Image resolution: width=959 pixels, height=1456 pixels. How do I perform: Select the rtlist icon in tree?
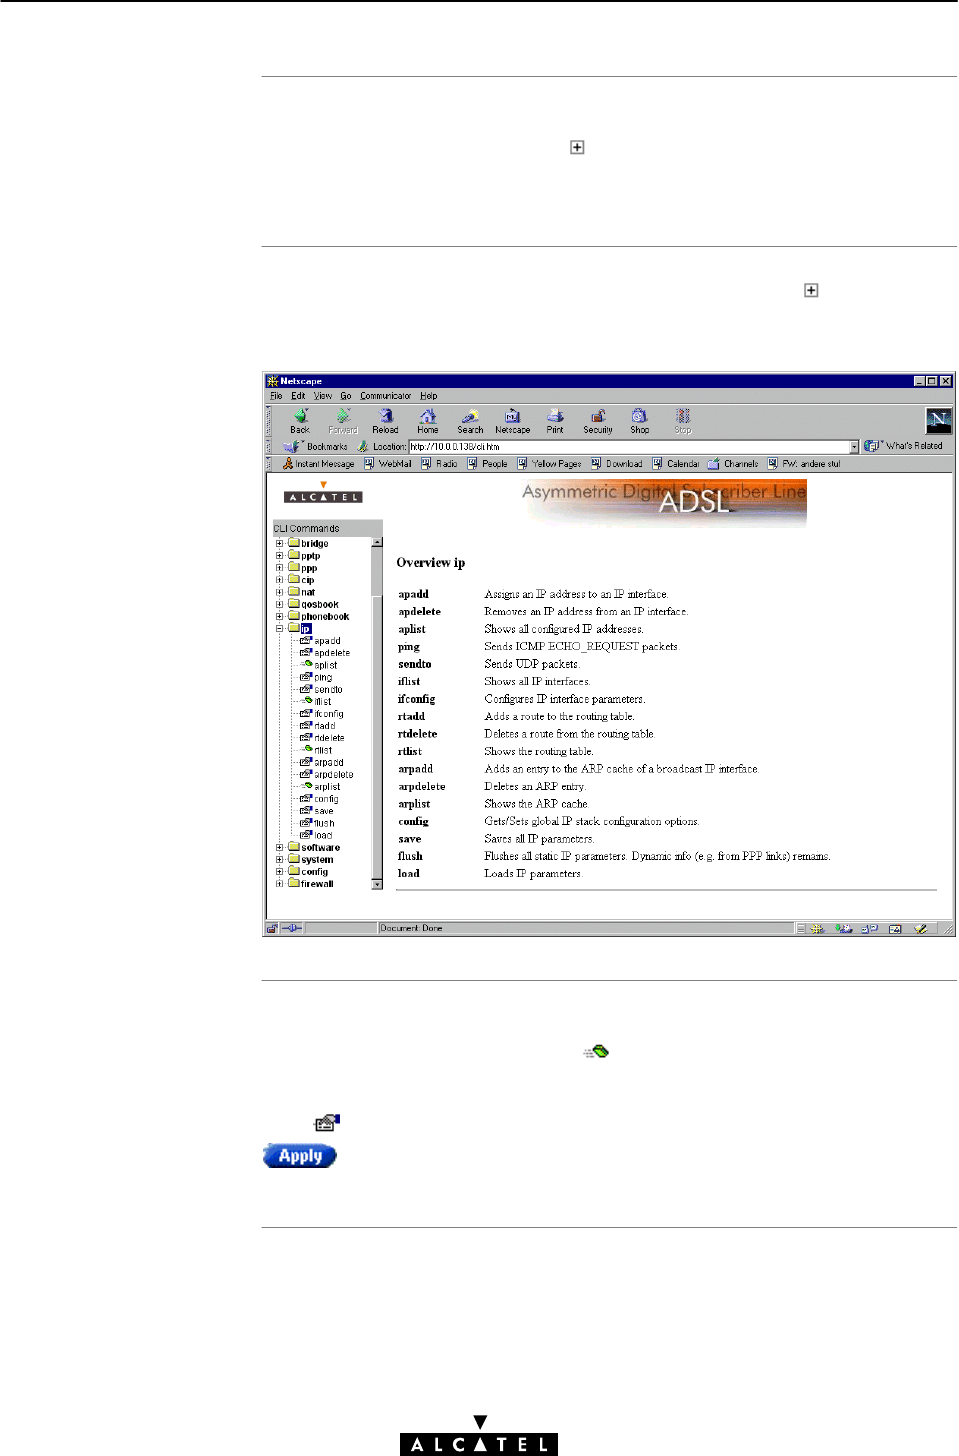306,749
